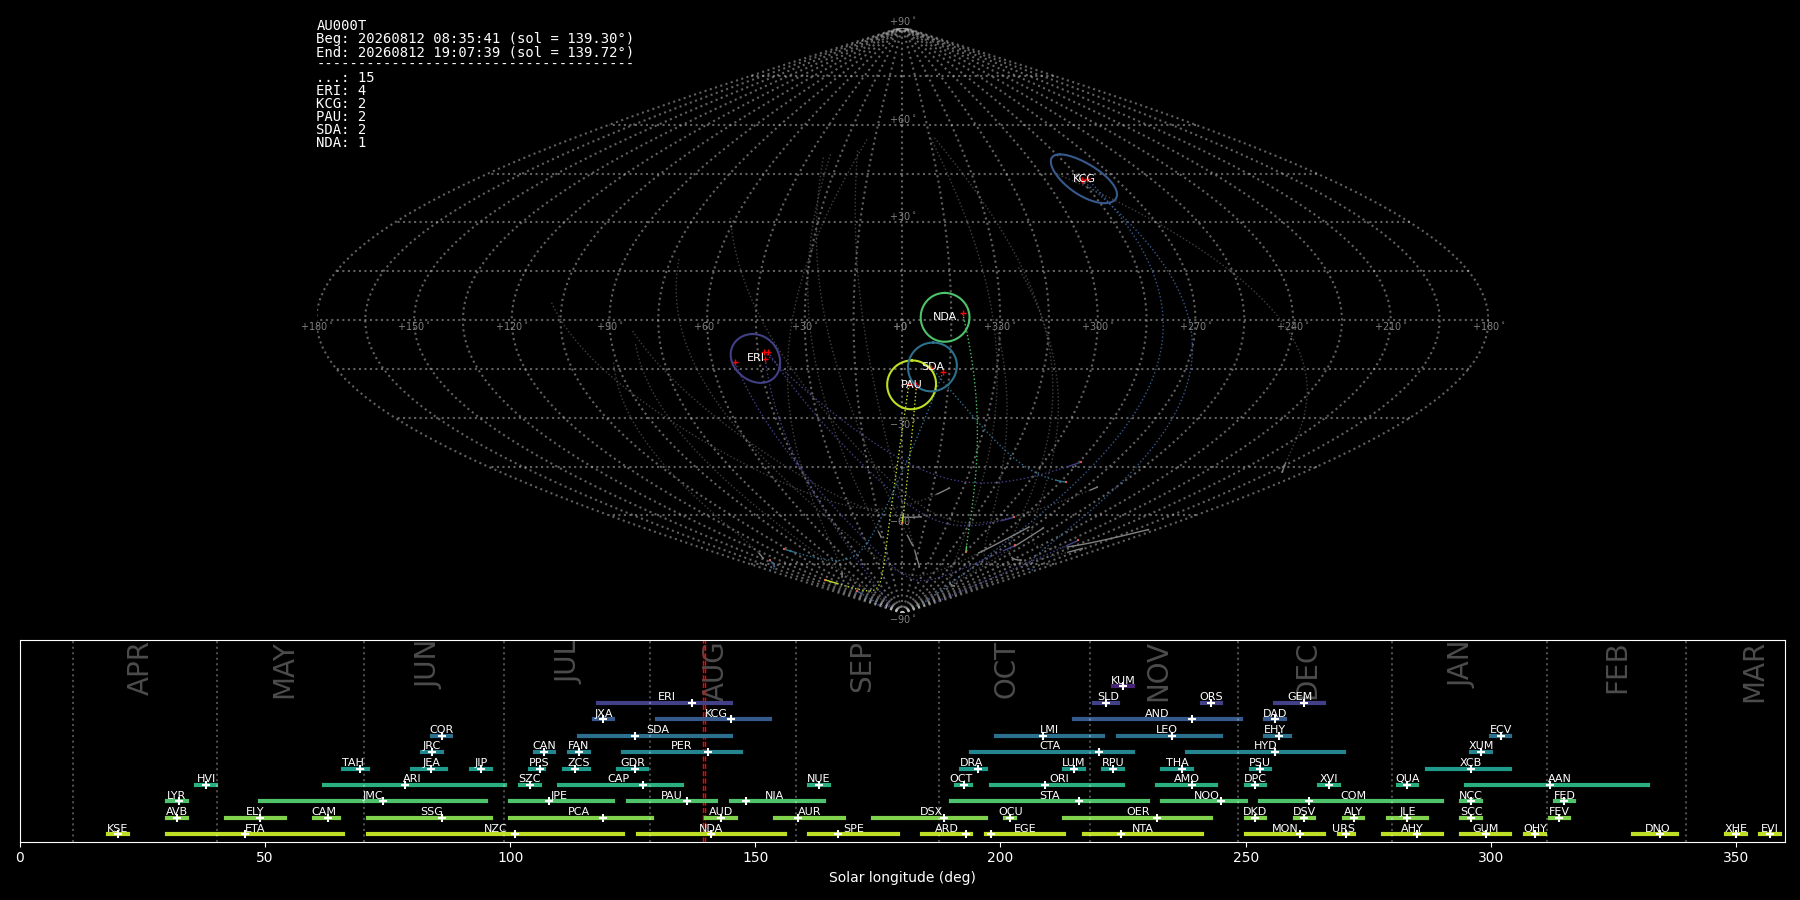
Task: Select the QUA shower peak marker
Action: [x=1406, y=785]
